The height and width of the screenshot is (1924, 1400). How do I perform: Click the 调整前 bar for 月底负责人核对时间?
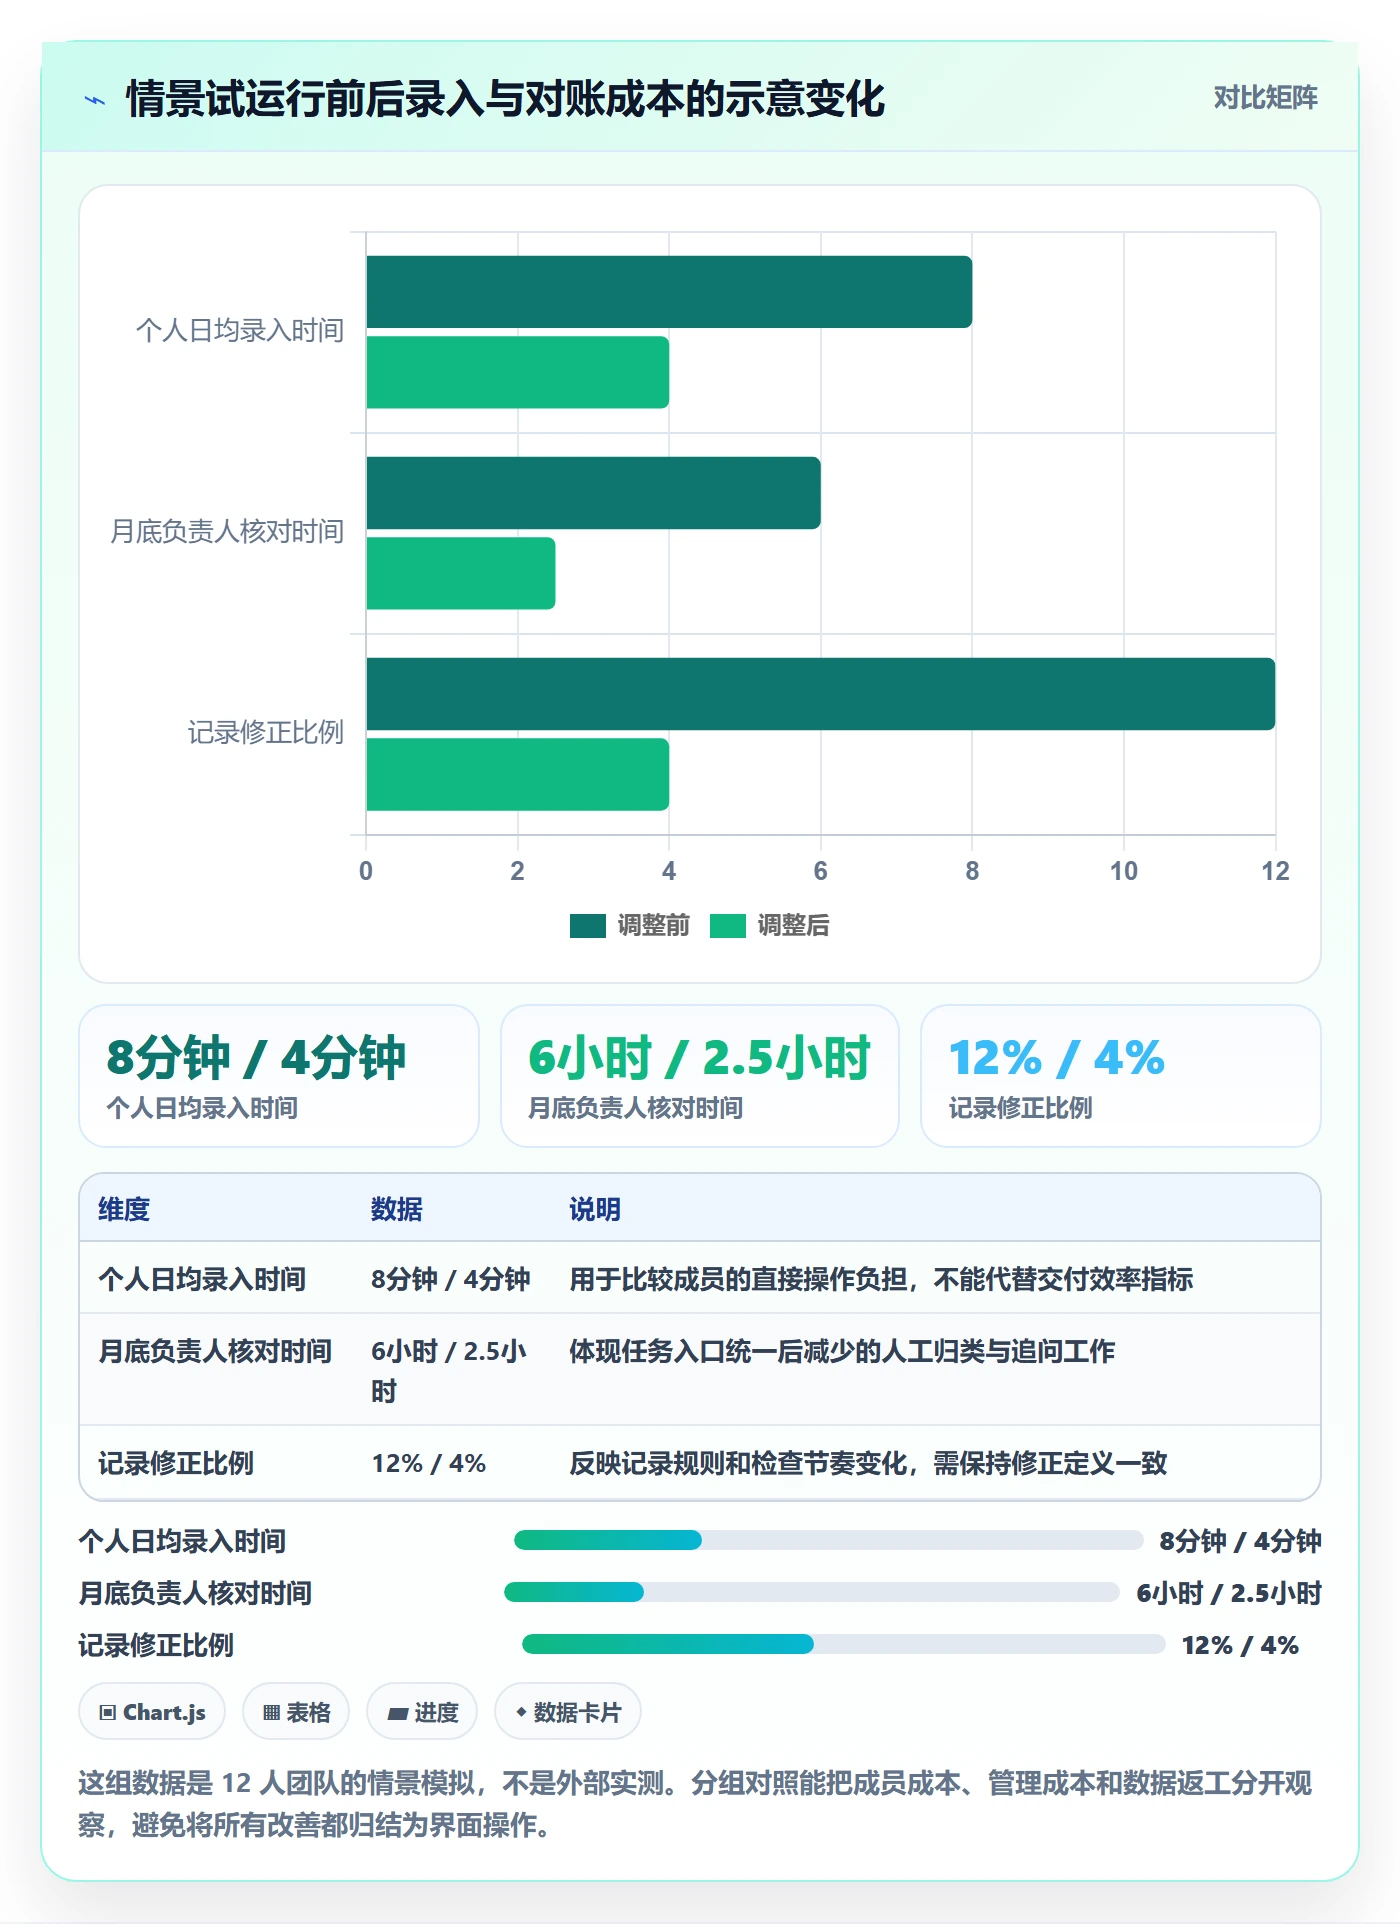point(593,493)
